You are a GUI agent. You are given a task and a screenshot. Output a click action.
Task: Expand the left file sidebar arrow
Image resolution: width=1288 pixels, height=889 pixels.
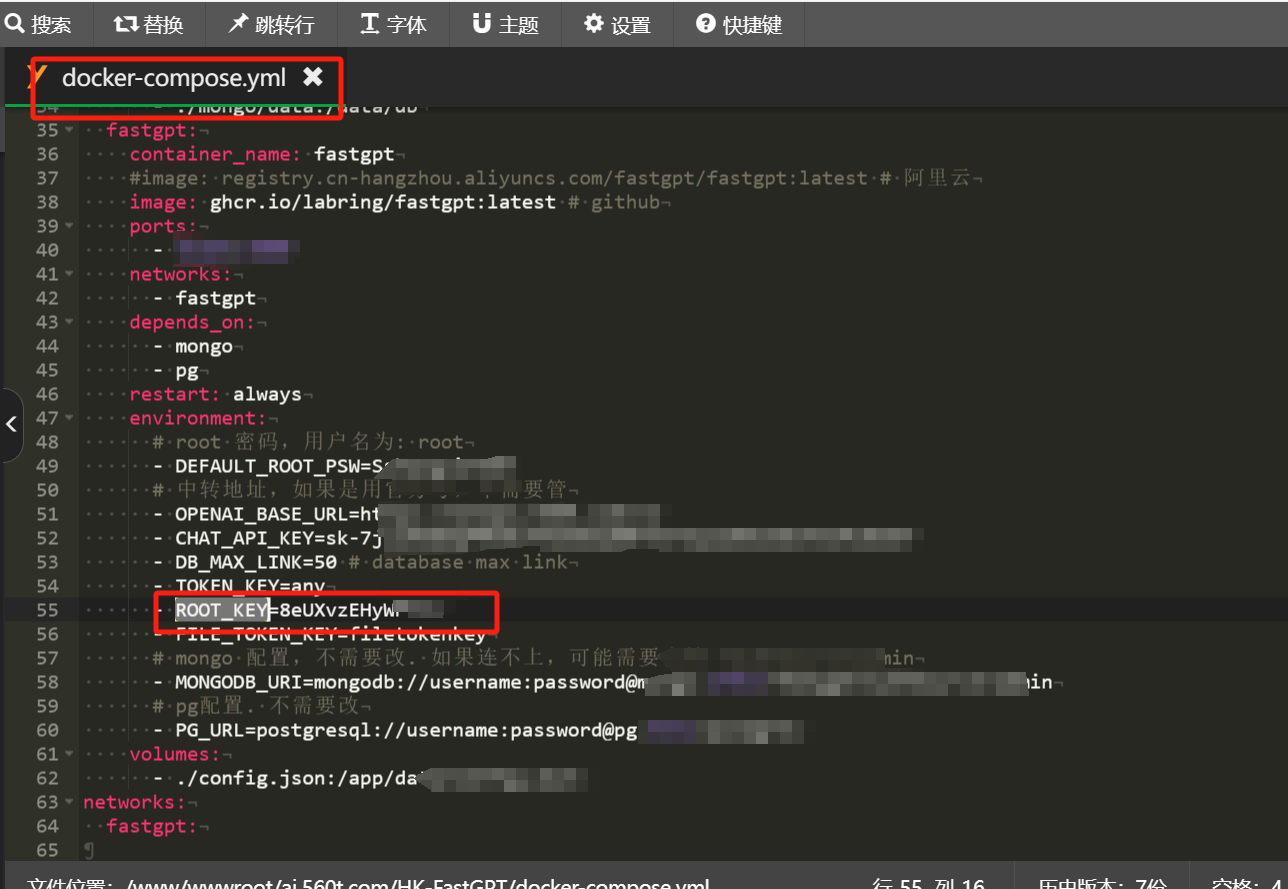point(11,425)
